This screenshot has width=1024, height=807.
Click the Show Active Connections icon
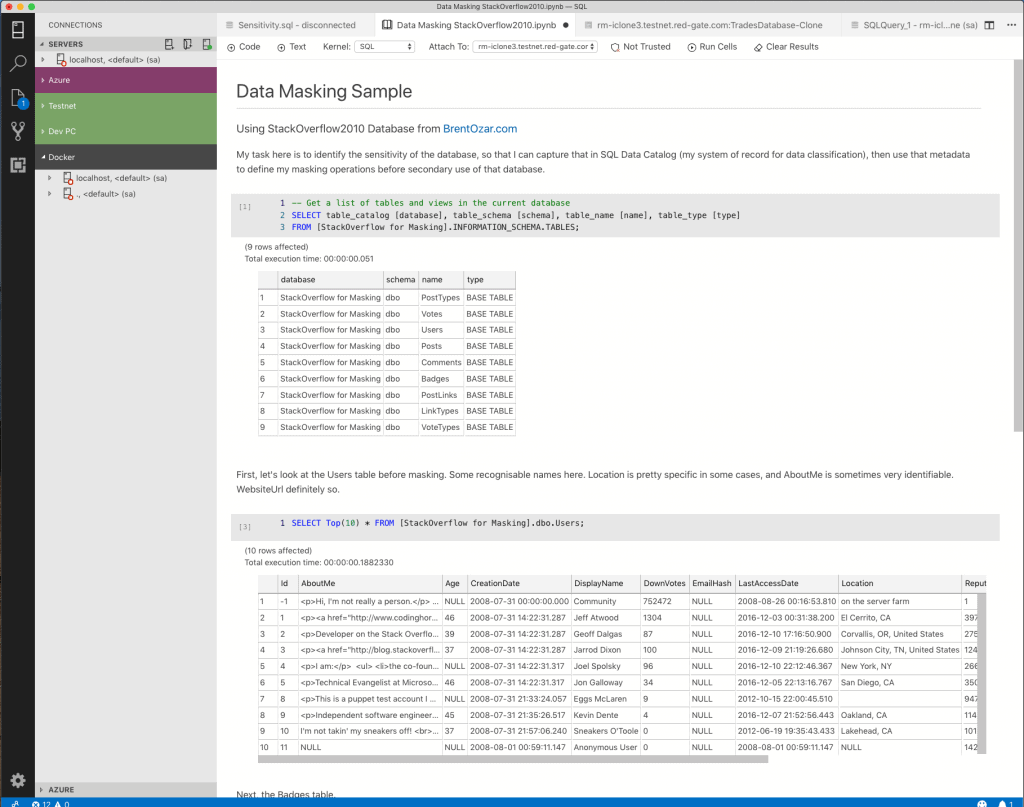click(206, 44)
